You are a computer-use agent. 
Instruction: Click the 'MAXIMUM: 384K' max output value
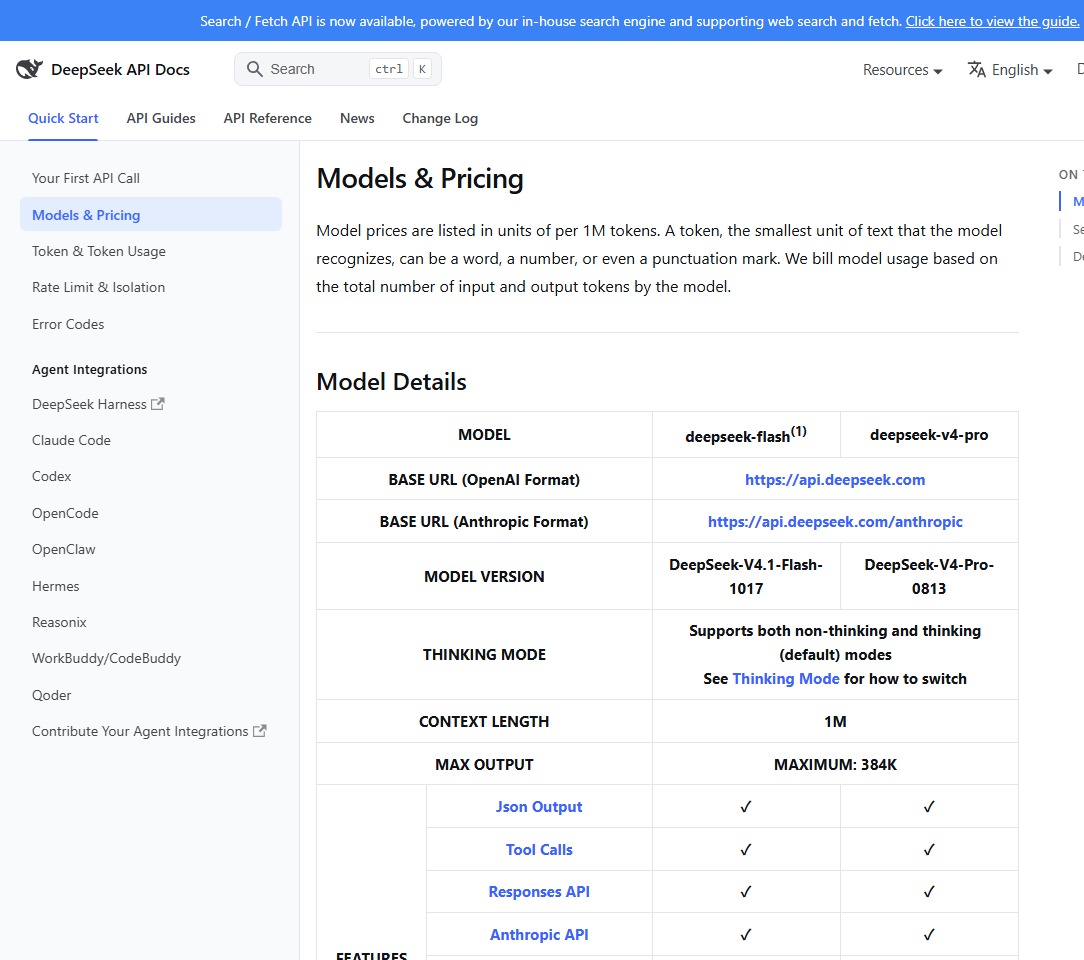(x=834, y=764)
